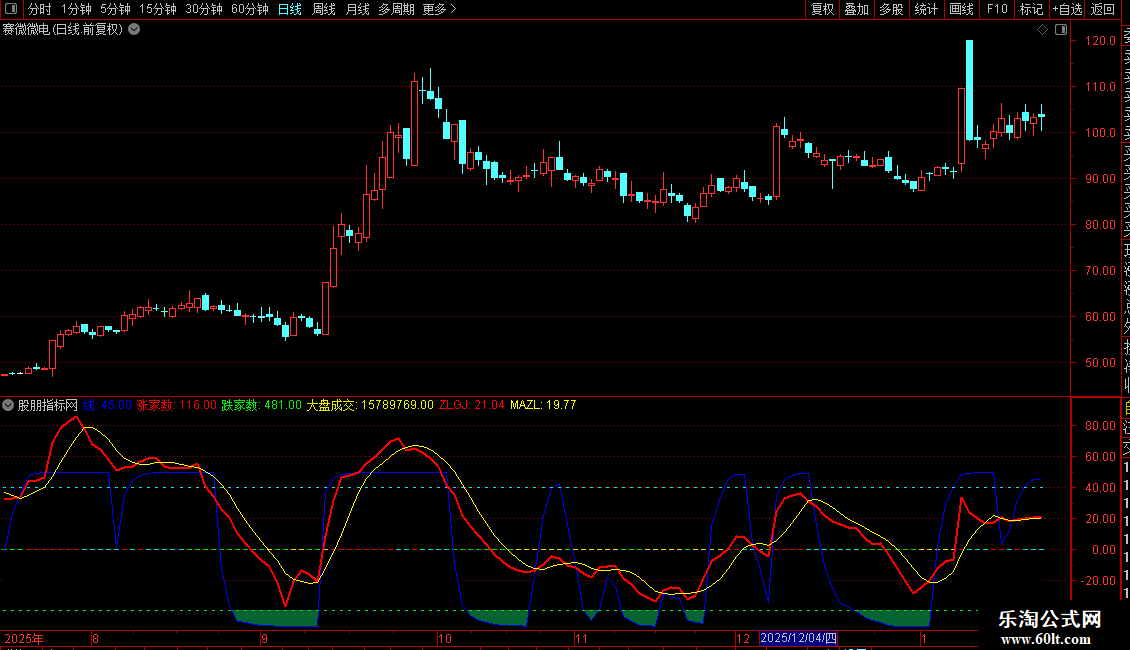The height and width of the screenshot is (650, 1130).
Task: Expand the 更多 periods menu
Action: 439,9
